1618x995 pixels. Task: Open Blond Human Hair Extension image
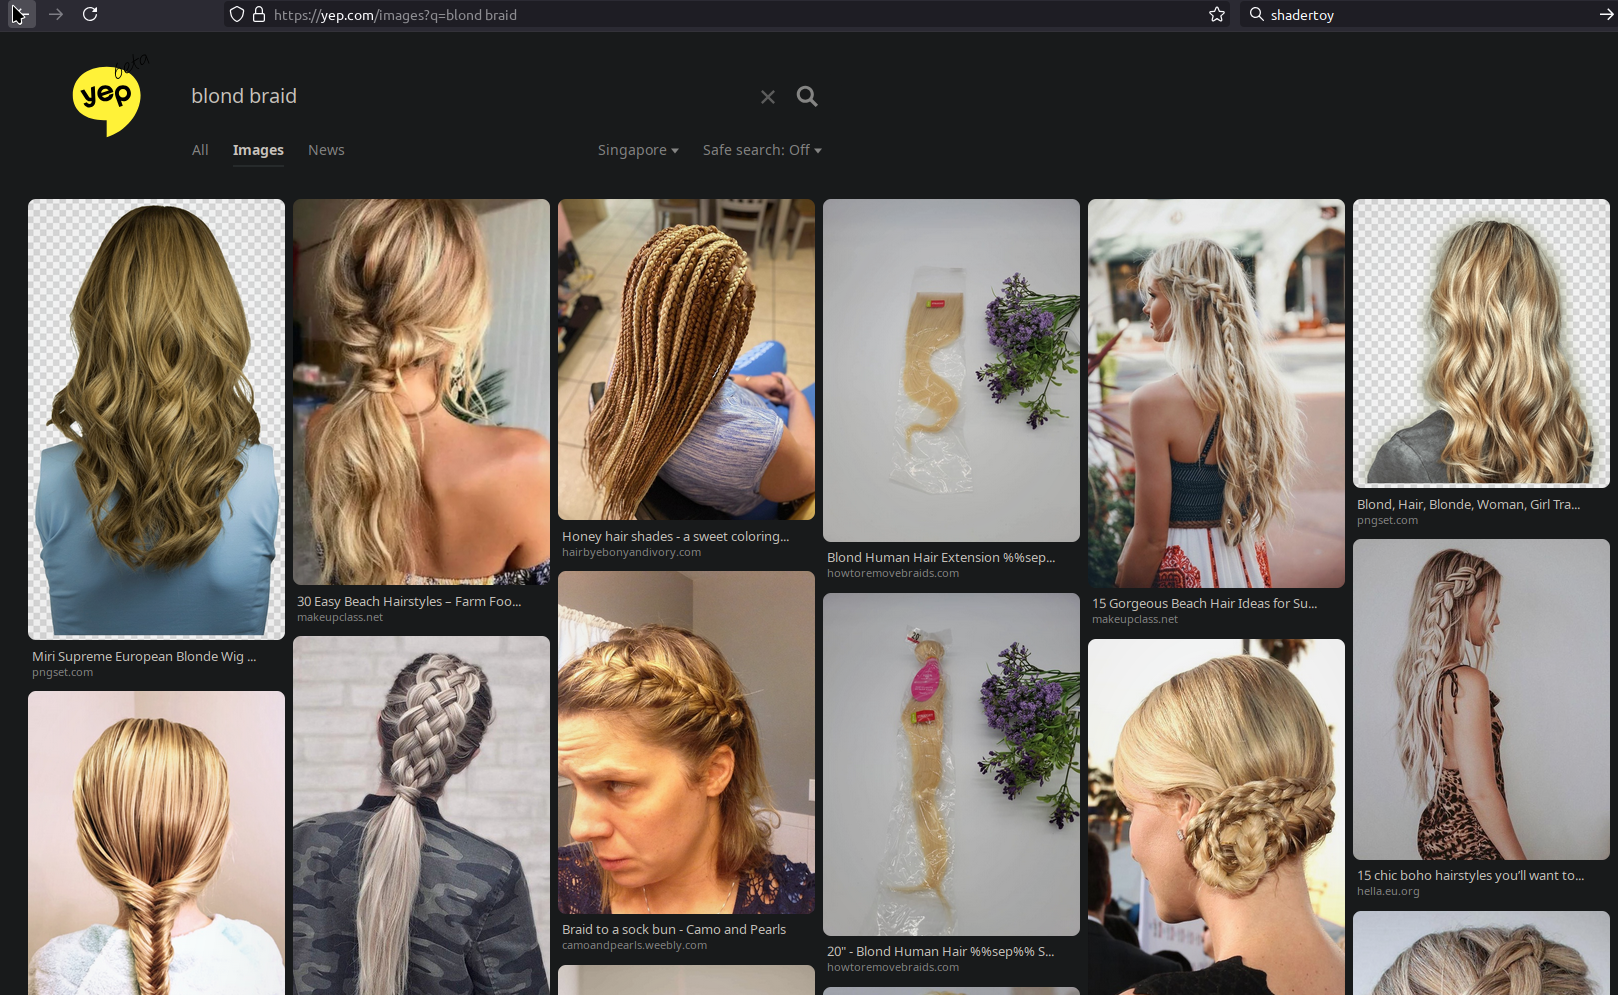point(951,370)
